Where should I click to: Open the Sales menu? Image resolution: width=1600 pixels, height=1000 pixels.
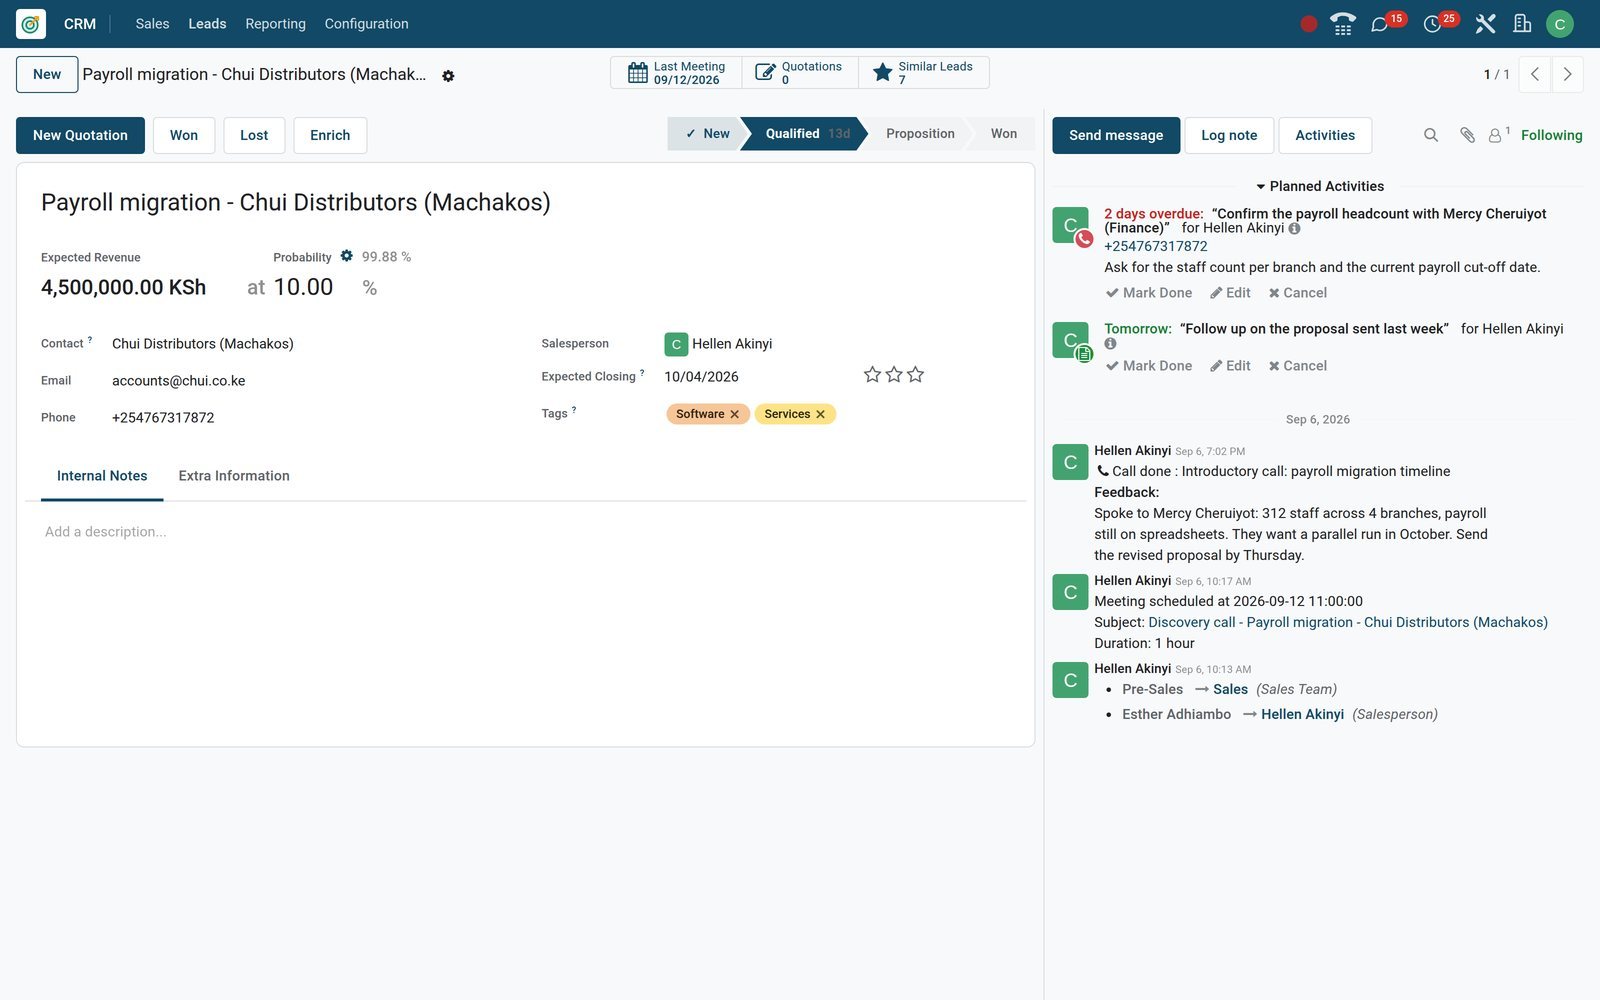(152, 24)
